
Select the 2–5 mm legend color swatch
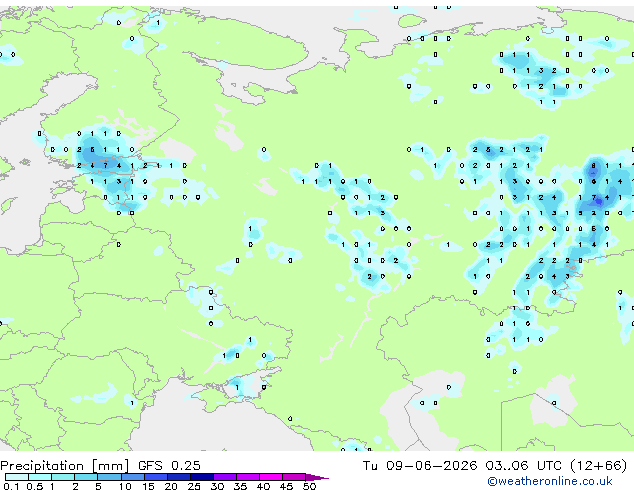coord(86,477)
